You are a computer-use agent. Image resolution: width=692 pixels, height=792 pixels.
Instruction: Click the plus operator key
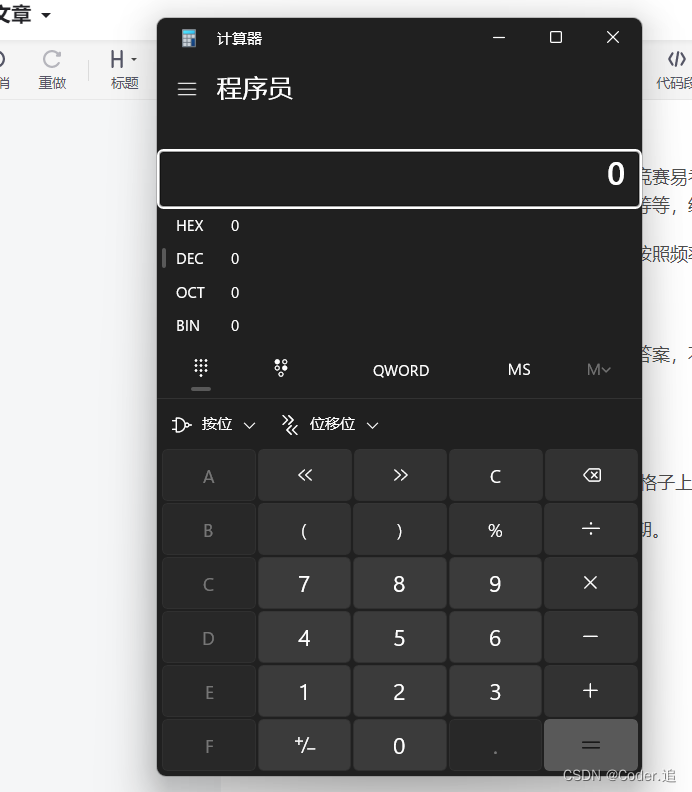point(591,691)
